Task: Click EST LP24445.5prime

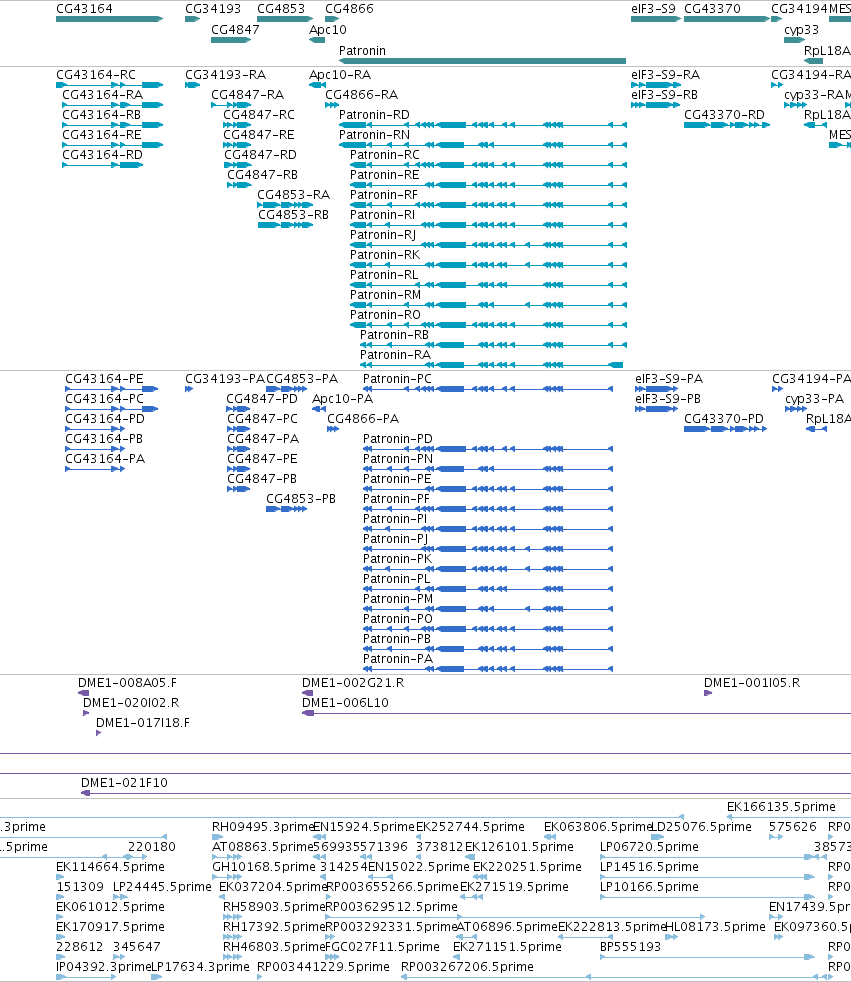Action: click(x=162, y=887)
